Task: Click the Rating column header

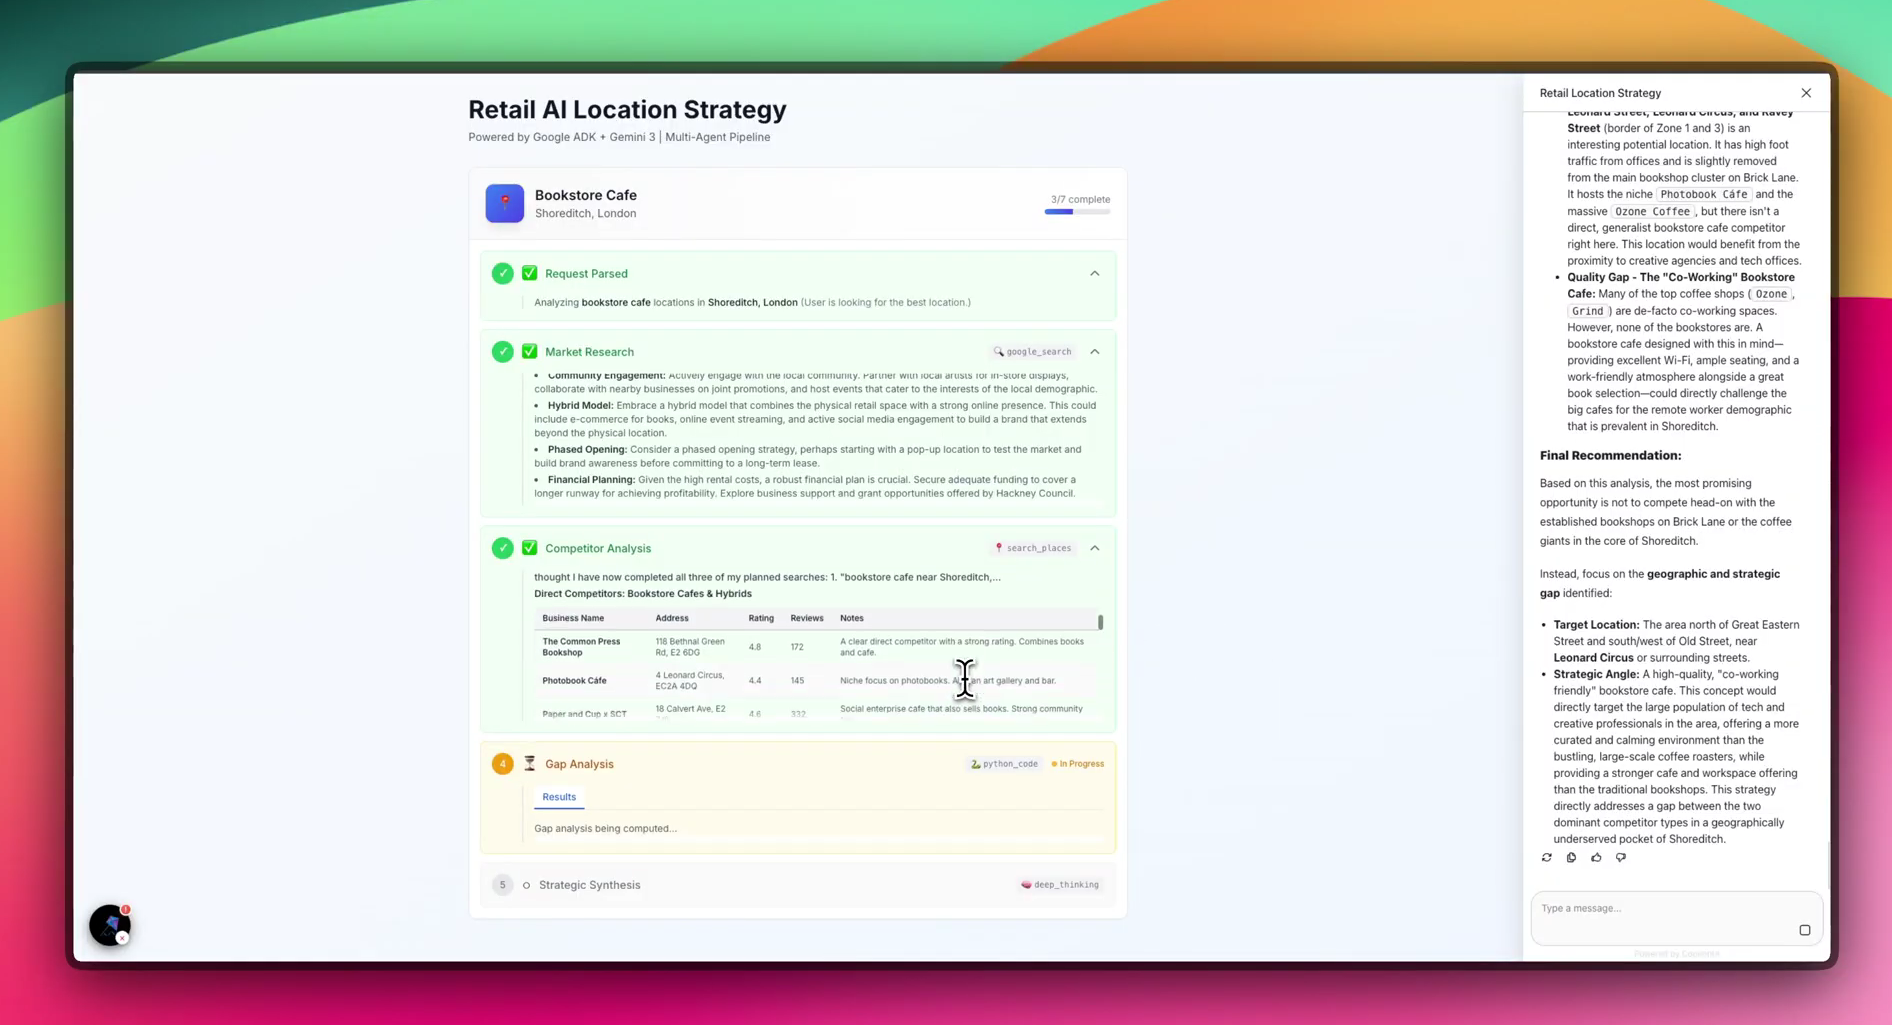Action: coord(761,618)
